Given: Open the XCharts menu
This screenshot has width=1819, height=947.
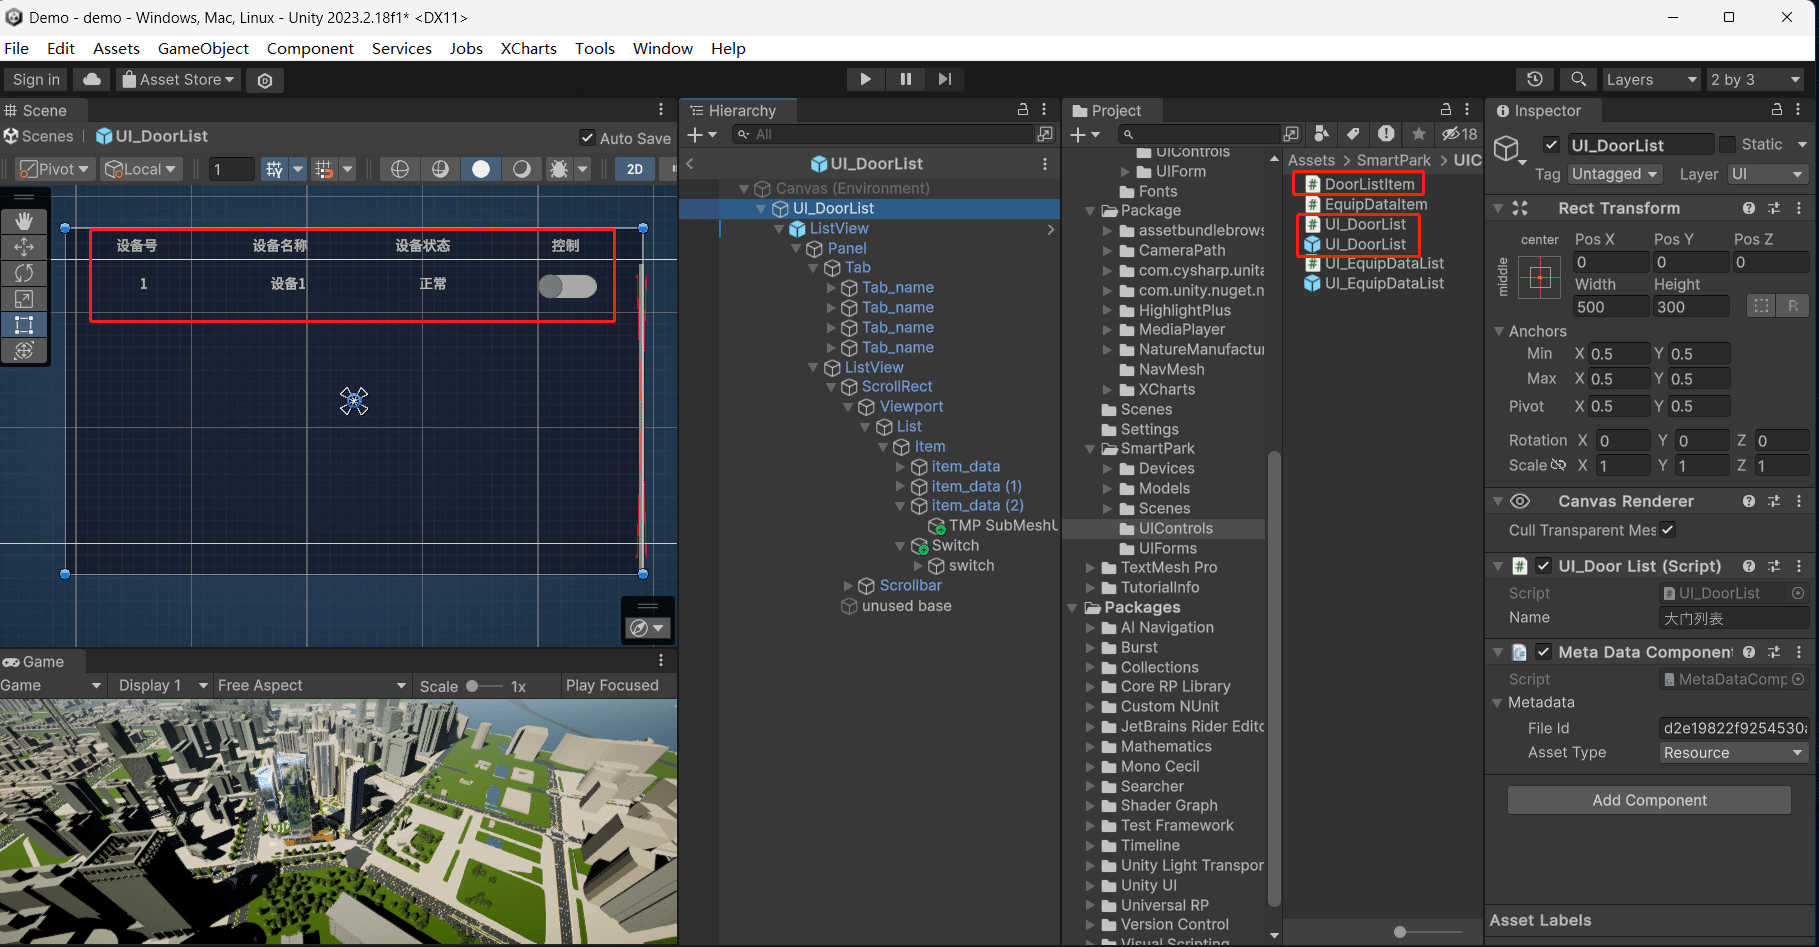Looking at the screenshot, I should 528,48.
